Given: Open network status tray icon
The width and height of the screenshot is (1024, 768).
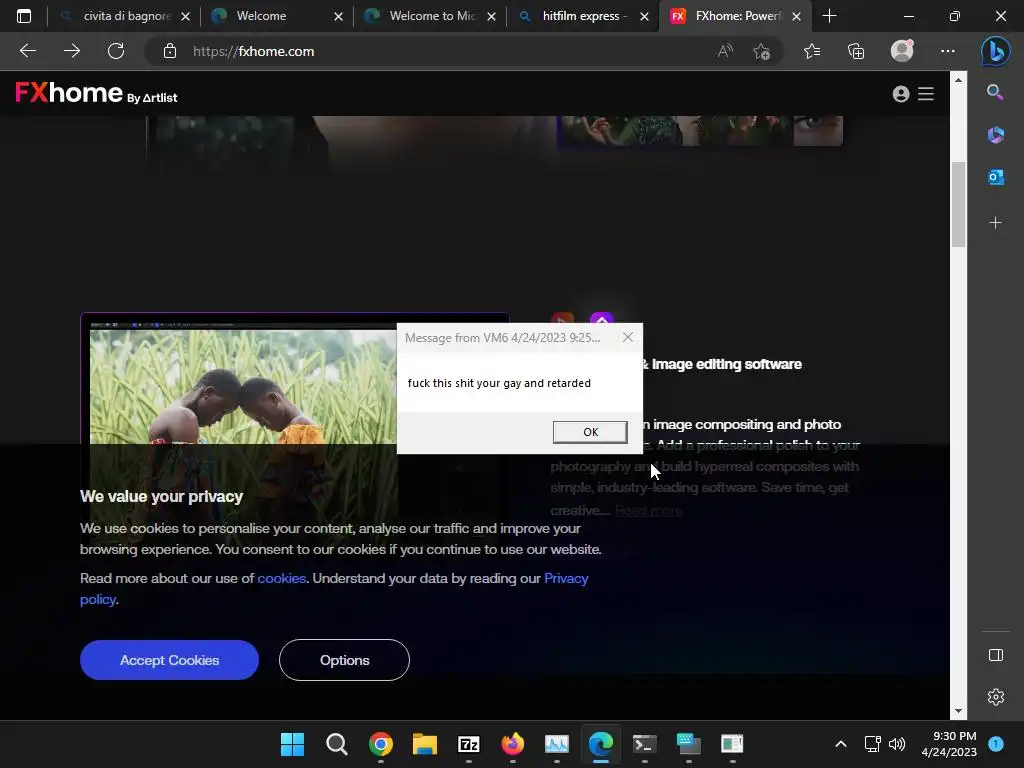Looking at the screenshot, I should 872,744.
